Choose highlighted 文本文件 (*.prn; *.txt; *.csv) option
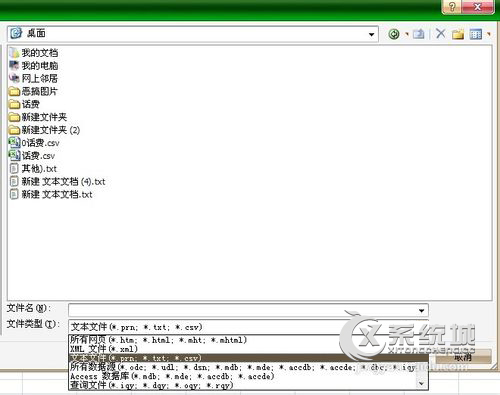Viewport: 500px width, 395px height. tap(248, 358)
